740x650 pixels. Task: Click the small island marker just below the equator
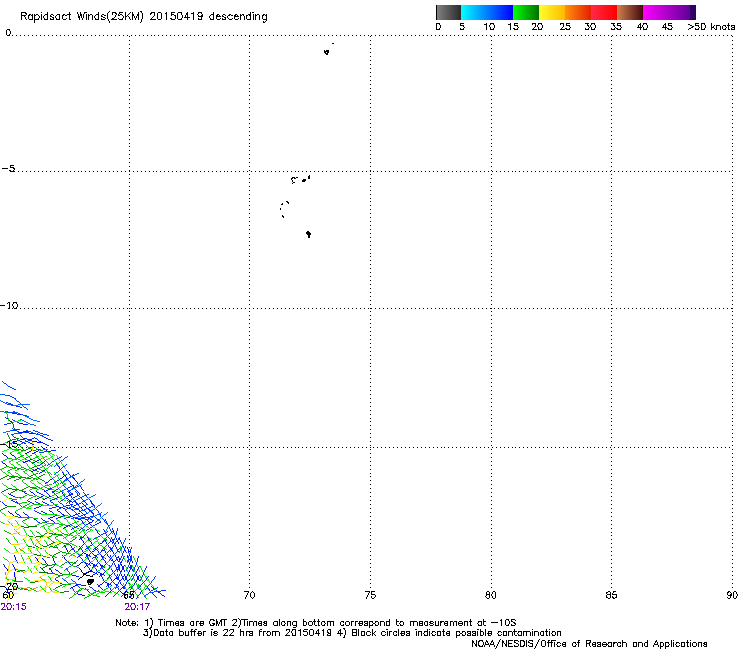[x=327, y=52]
